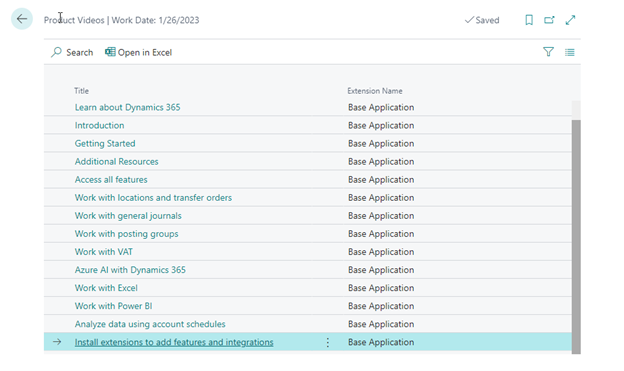Open Additional Resources link
The image size is (624, 371).
pos(117,162)
